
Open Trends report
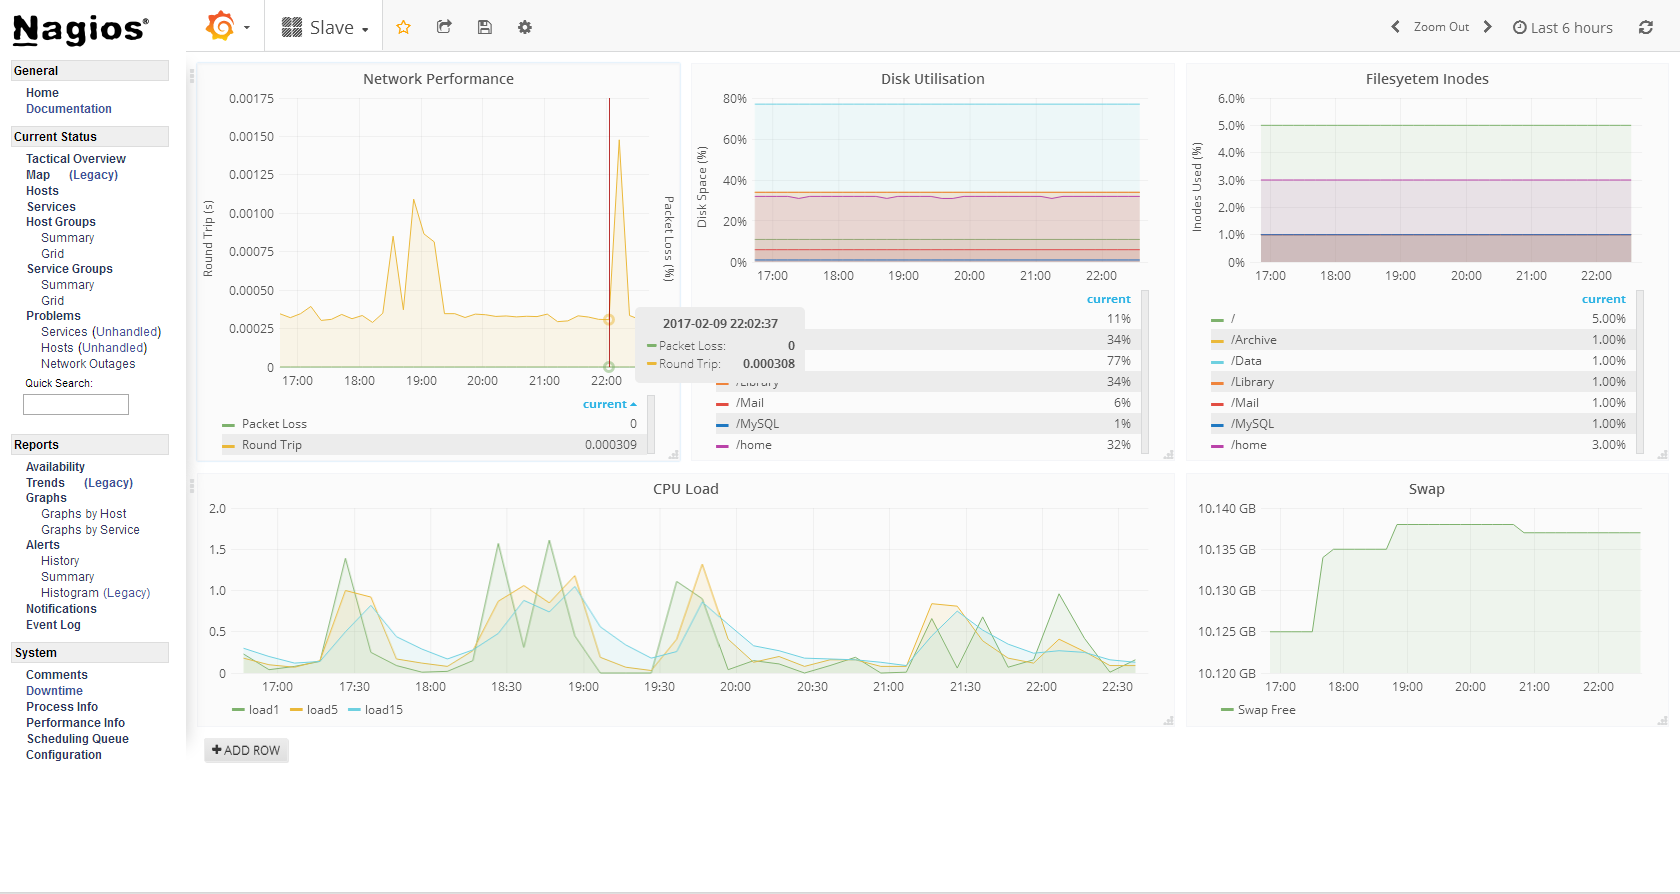(45, 483)
